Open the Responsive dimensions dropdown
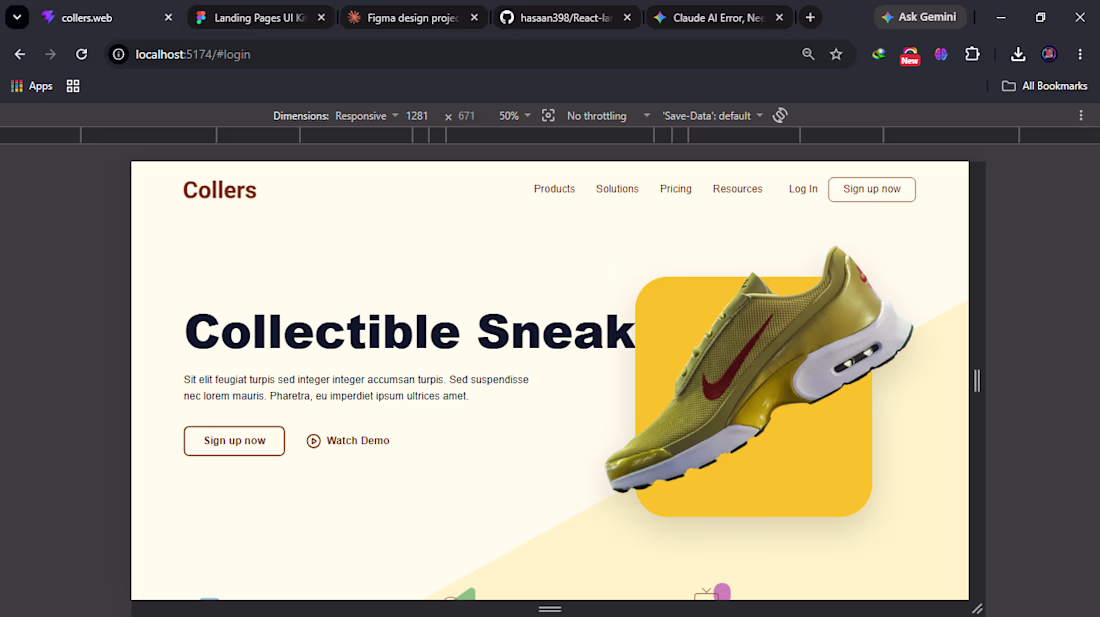 tap(366, 116)
